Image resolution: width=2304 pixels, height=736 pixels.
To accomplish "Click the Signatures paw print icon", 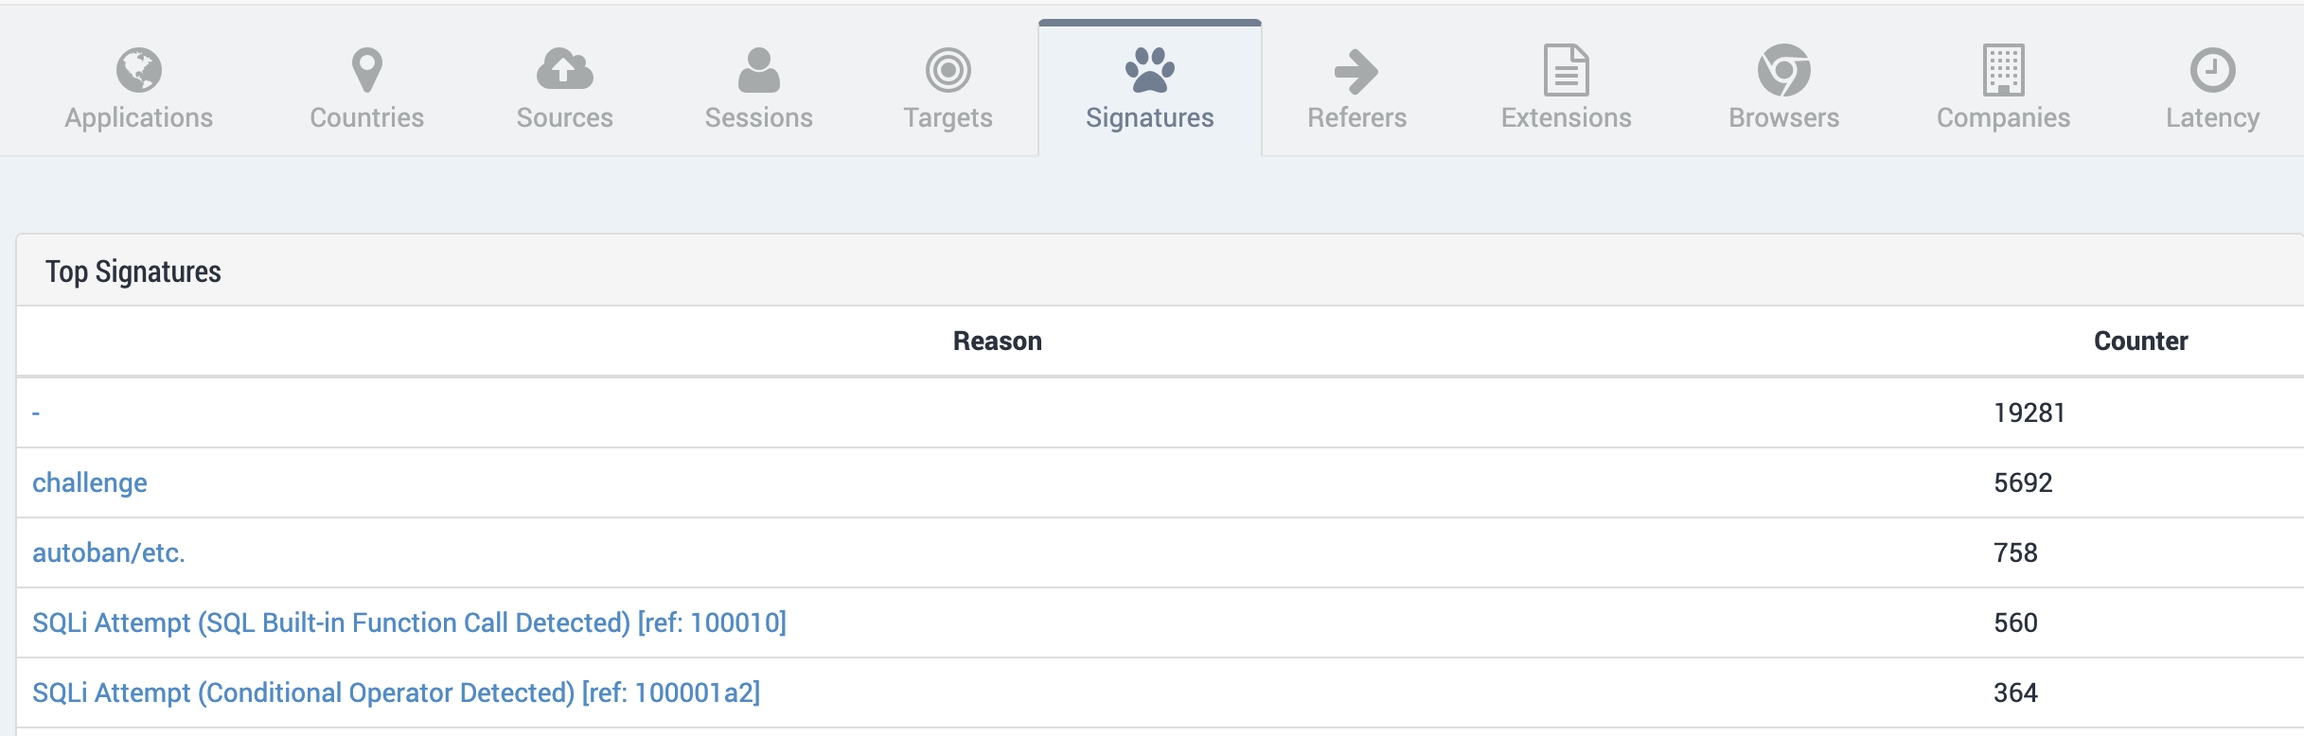I will click(x=1150, y=70).
